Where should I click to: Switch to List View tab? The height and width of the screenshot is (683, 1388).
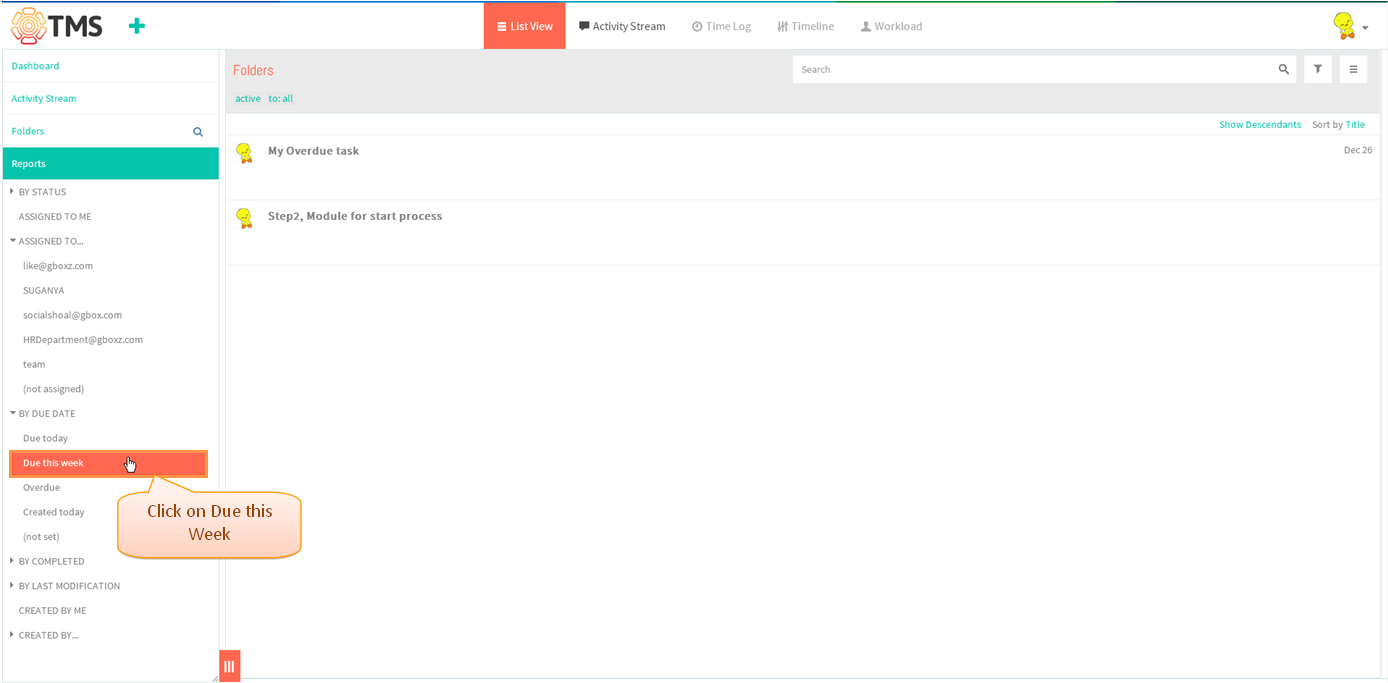coord(525,26)
